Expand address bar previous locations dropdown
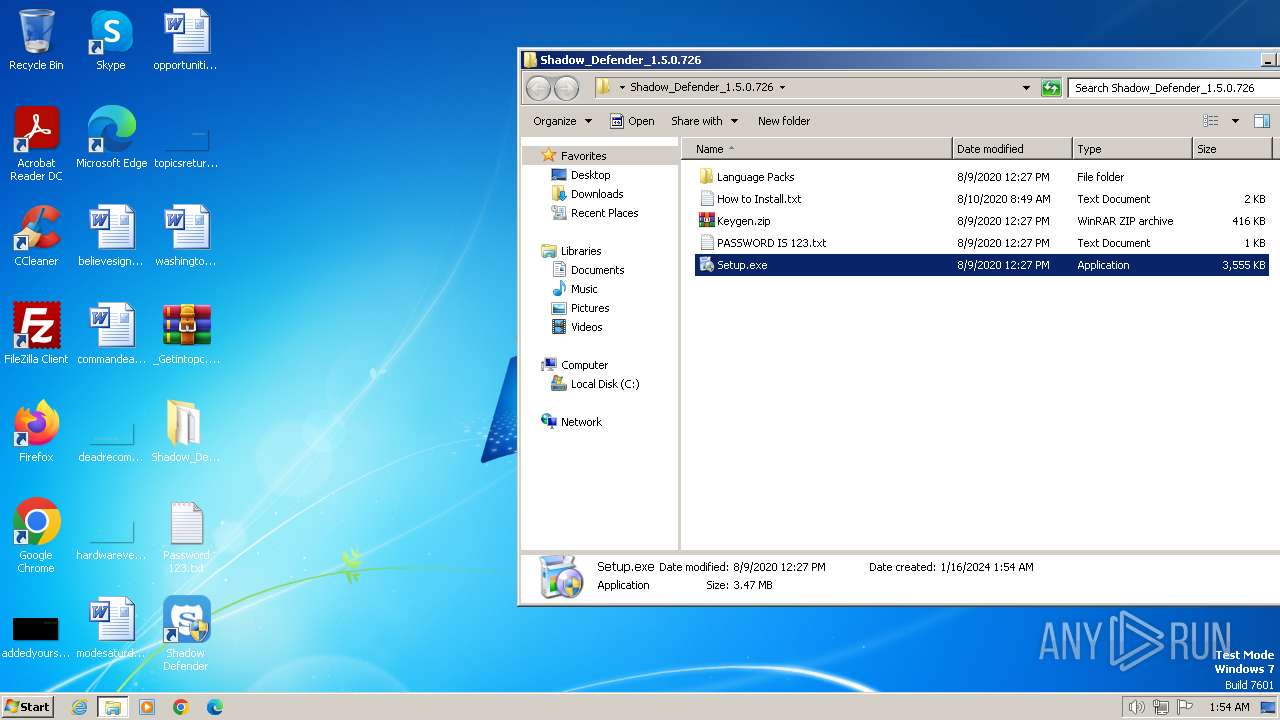 coord(1026,88)
